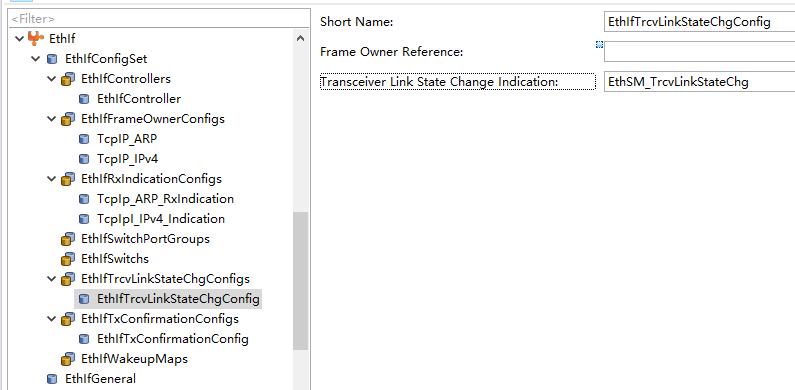Click the EthIfWakeupMaps container icon
The image size is (795, 390).
pyautogui.click(x=68, y=359)
